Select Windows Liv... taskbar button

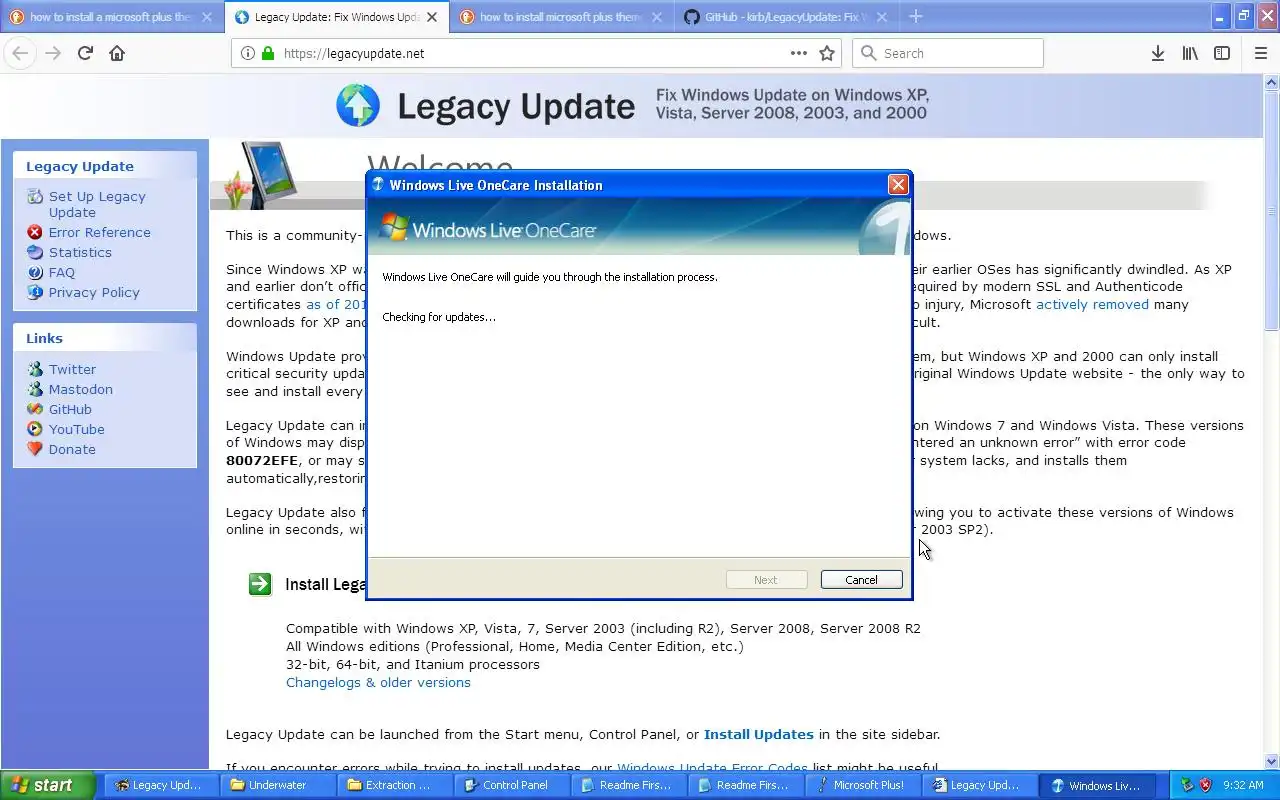tap(1097, 785)
